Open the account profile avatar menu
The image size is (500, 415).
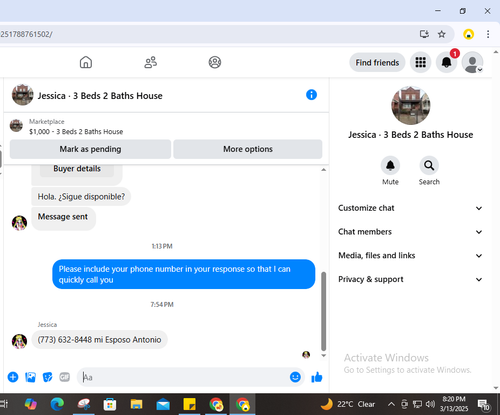coord(472,62)
